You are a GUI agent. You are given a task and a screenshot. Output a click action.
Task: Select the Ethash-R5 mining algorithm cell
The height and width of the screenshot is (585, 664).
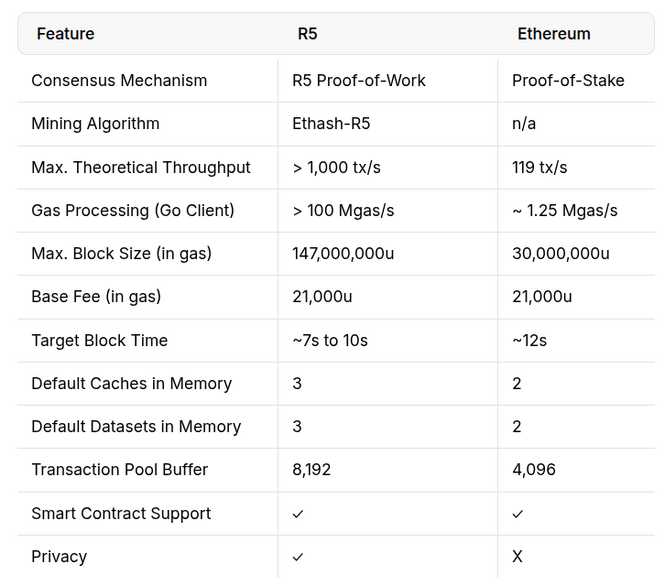click(x=331, y=124)
